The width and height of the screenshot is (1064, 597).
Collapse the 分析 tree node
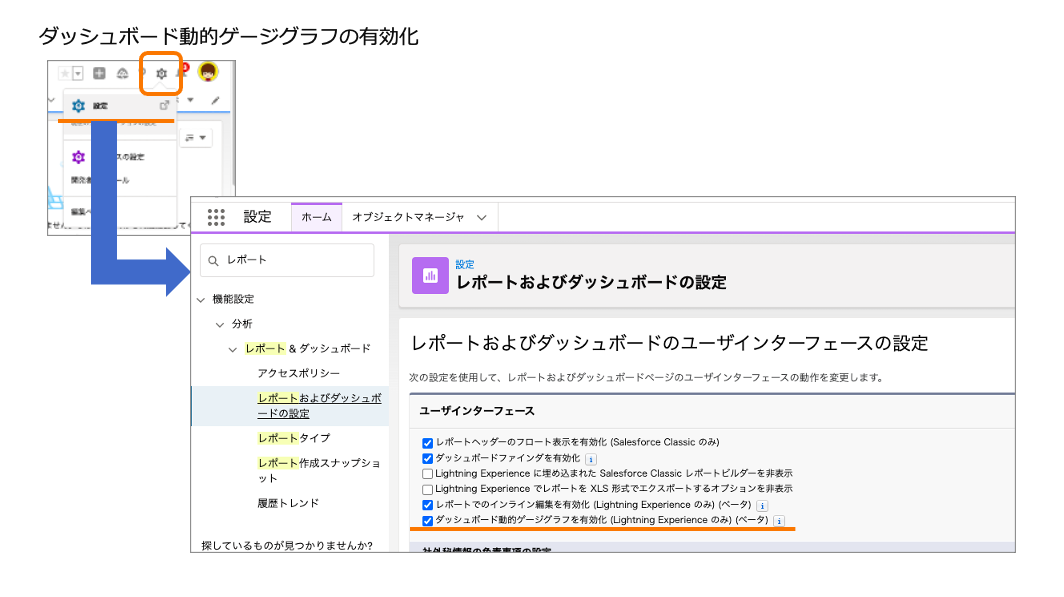tap(220, 325)
